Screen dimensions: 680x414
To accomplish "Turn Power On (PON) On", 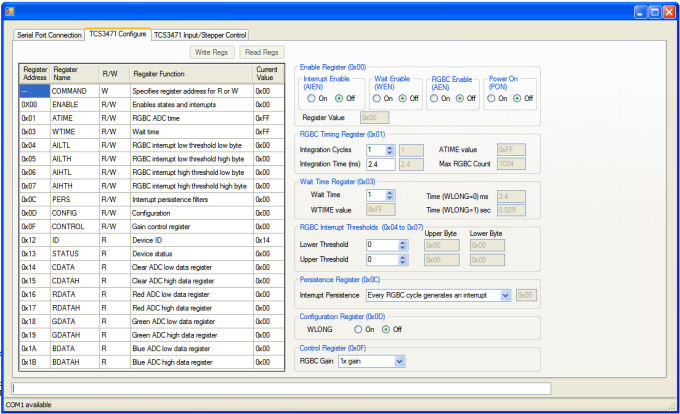I will tap(491, 98).
